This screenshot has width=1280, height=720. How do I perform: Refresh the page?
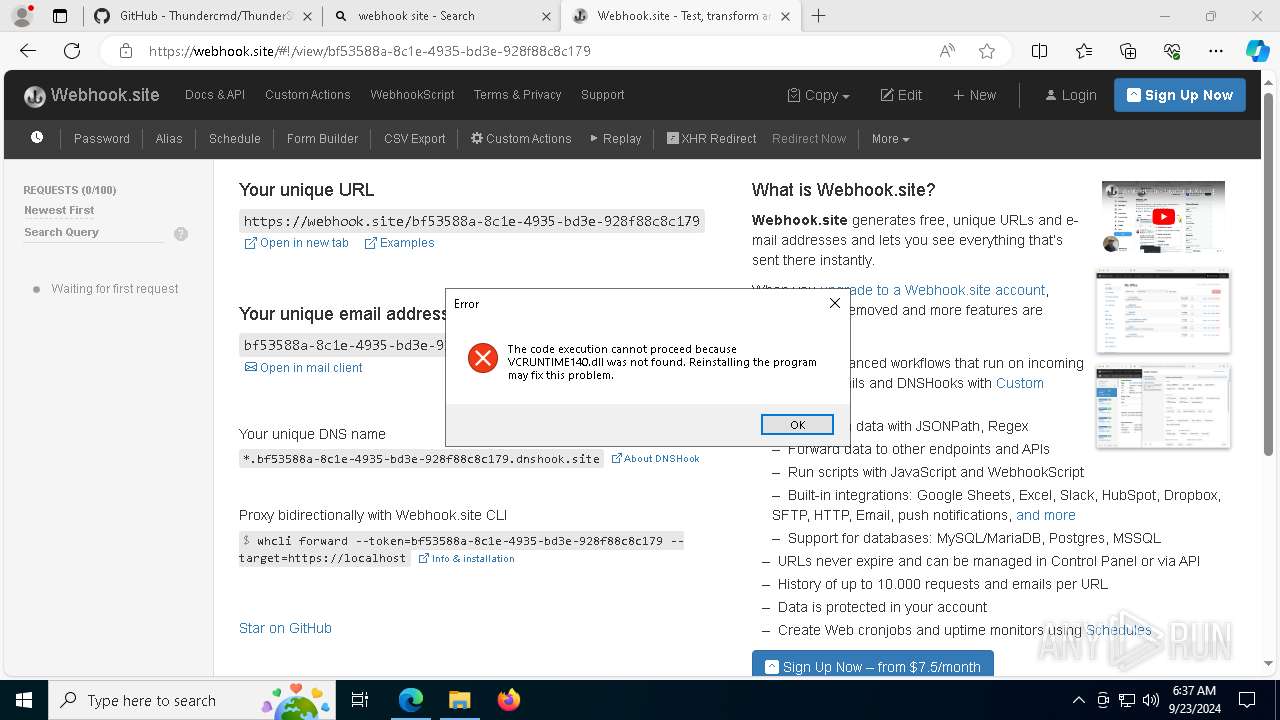point(72,51)
